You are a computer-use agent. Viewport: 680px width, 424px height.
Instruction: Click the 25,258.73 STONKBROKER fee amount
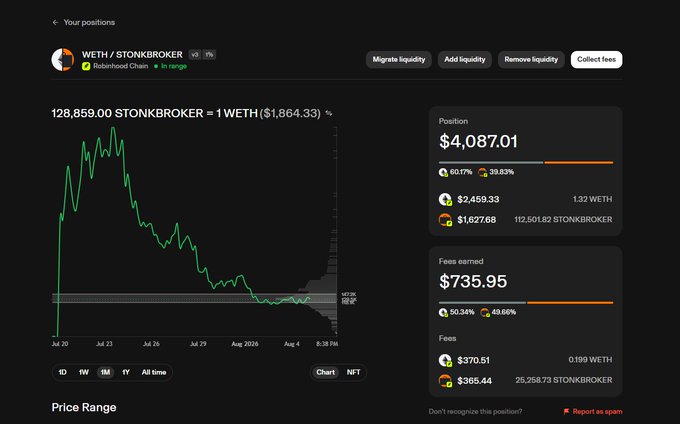564,380
